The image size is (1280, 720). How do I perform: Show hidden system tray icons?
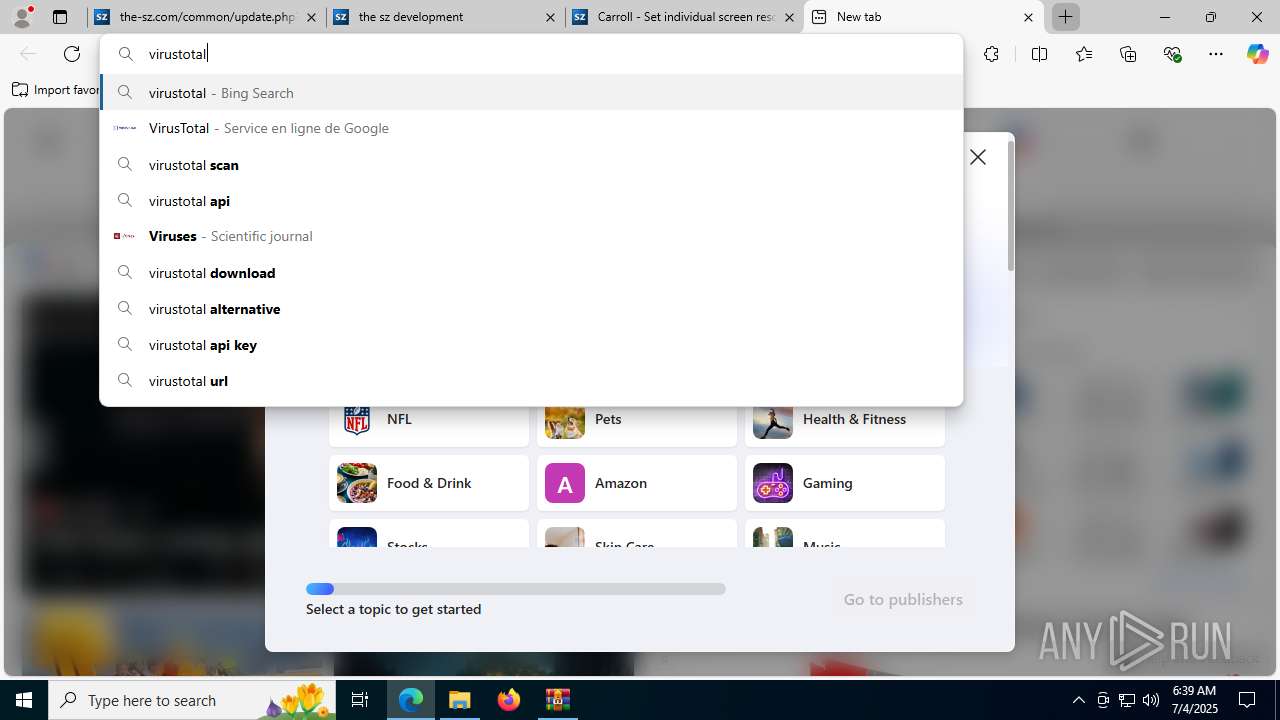point(1078,700)
